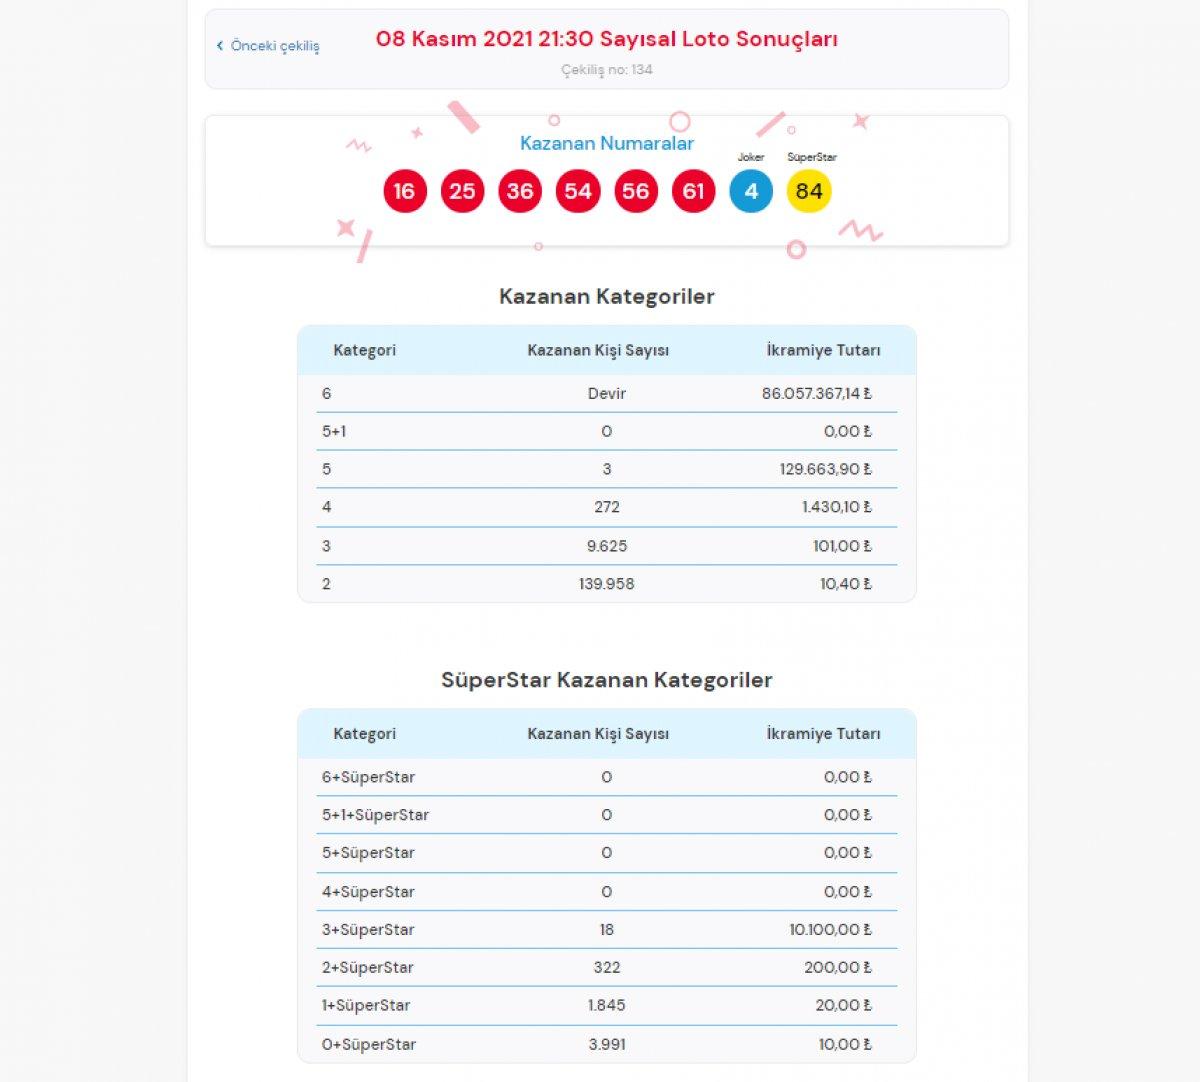The height and width of the screenshot is (1082, 1200).
Task: Select the Devir jackpot row amount 86.057.367,14
Action: [816, 393]
